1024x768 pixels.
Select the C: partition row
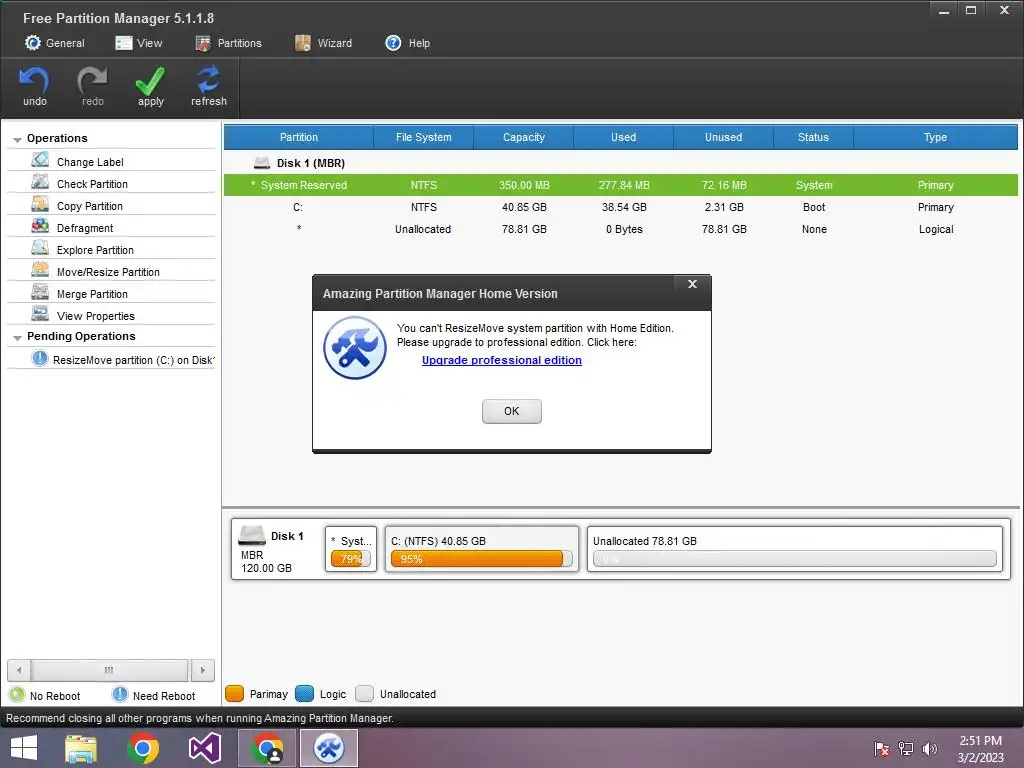620,207
